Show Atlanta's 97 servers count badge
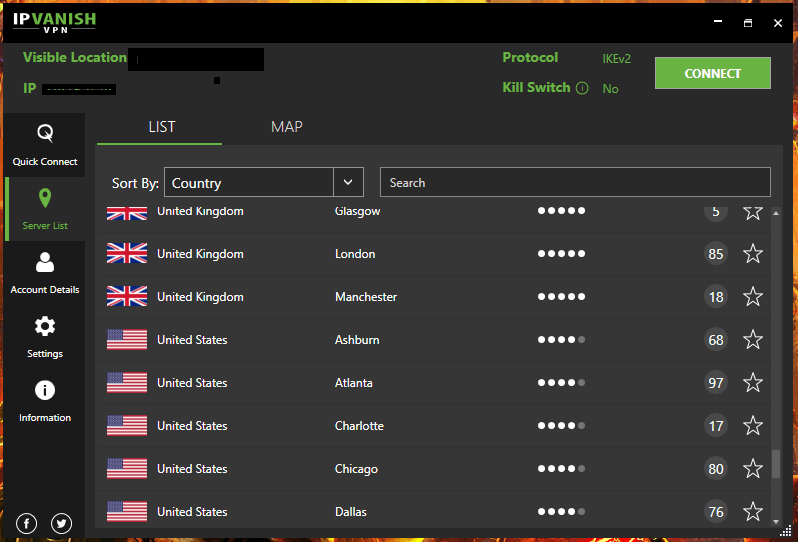The width and height of the screenshot is (798, 542). pos(716,383)
